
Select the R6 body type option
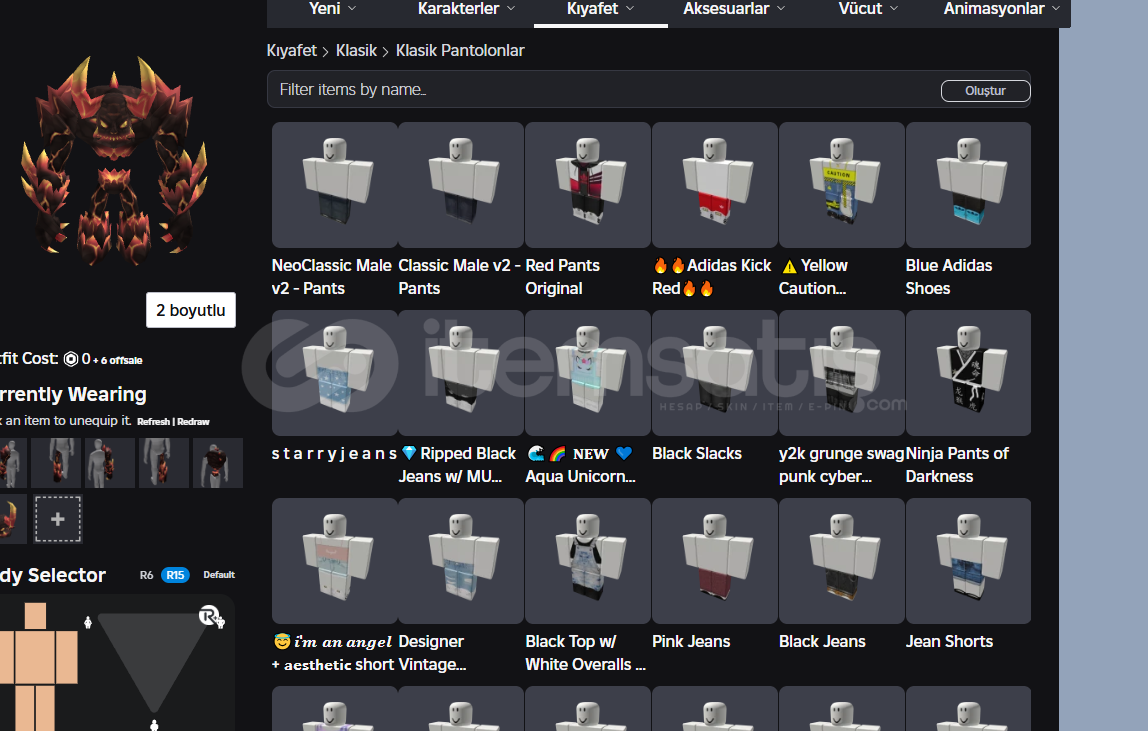click(x=146, y=575)
